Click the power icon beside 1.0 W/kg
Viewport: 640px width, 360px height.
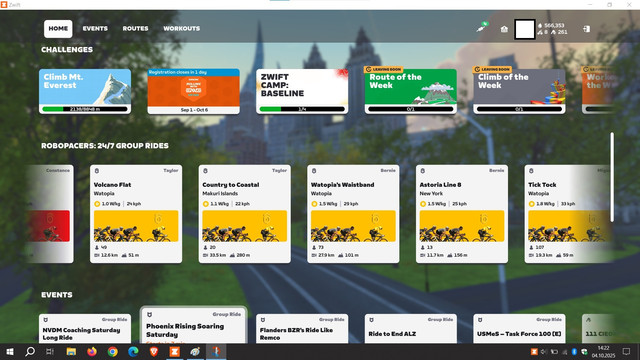click(97, 204)
